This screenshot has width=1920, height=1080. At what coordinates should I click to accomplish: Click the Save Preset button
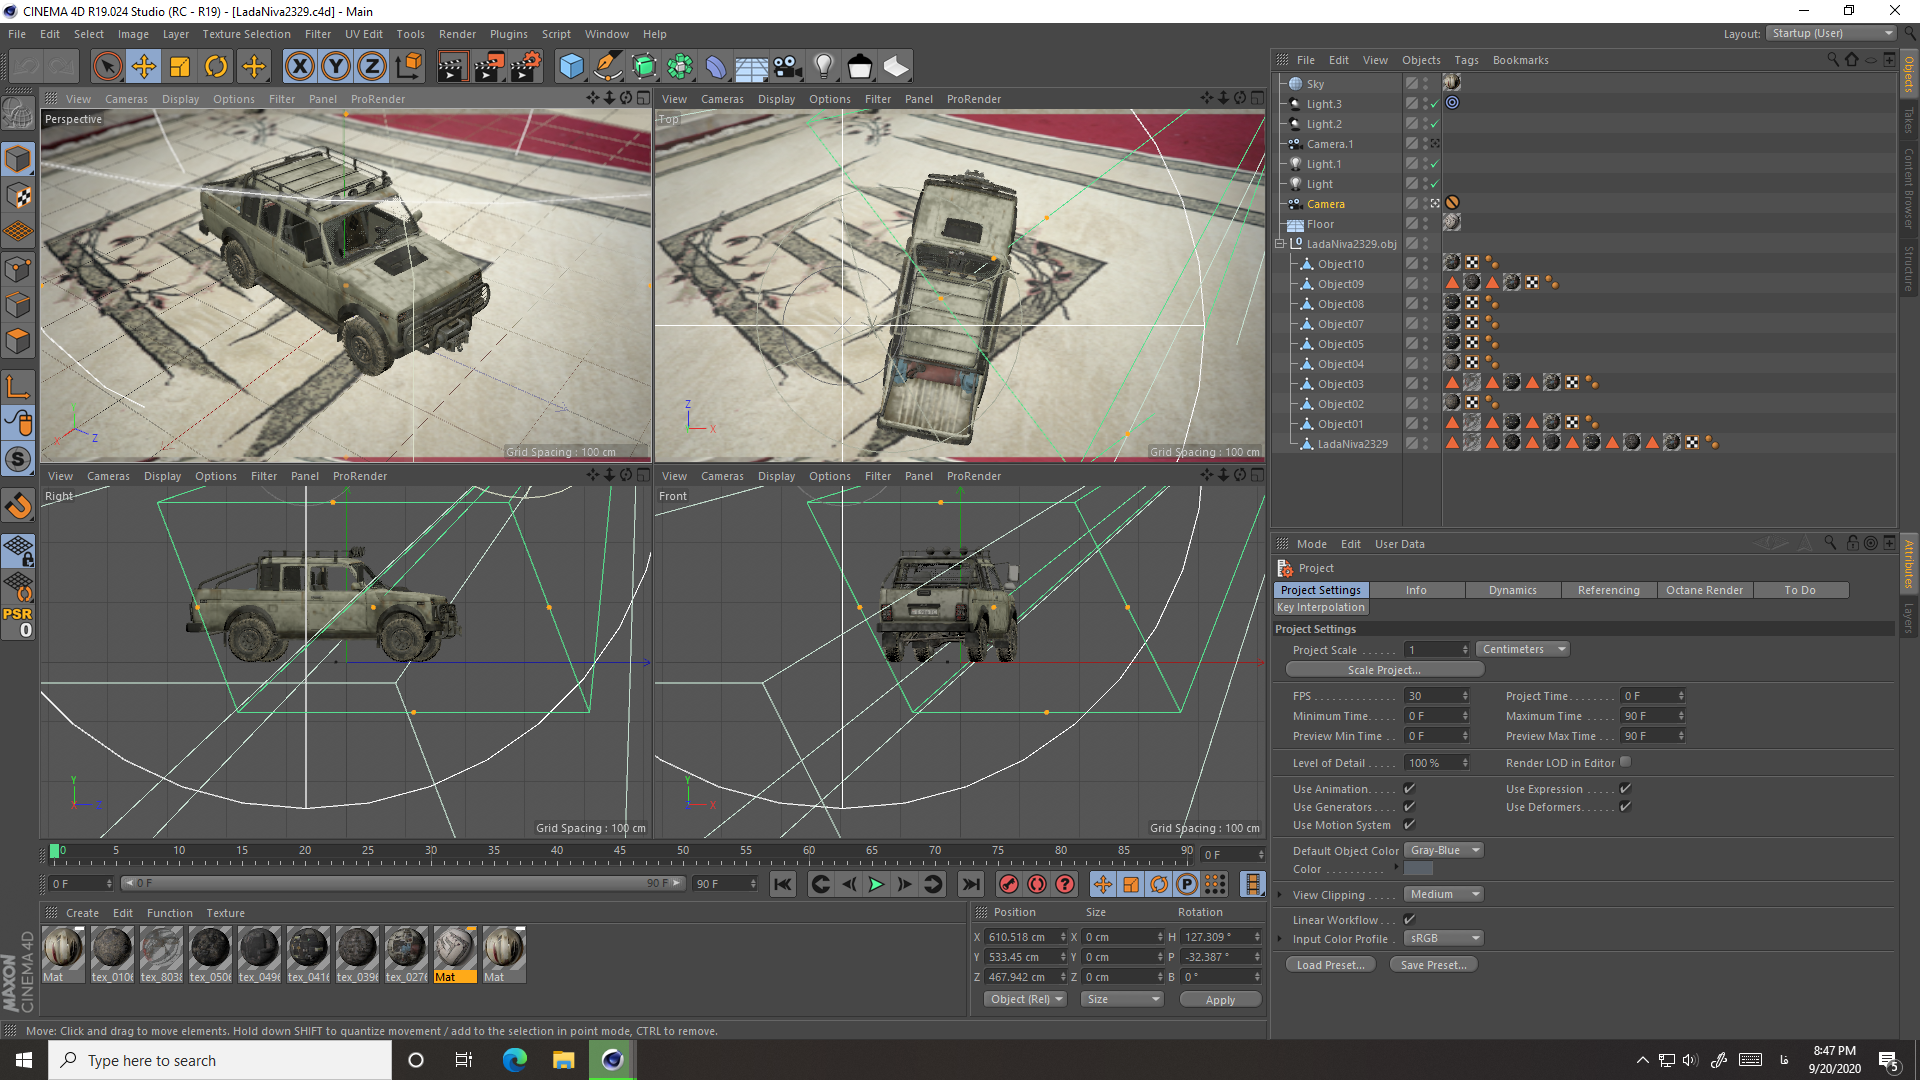click(x=1433, y=964)
